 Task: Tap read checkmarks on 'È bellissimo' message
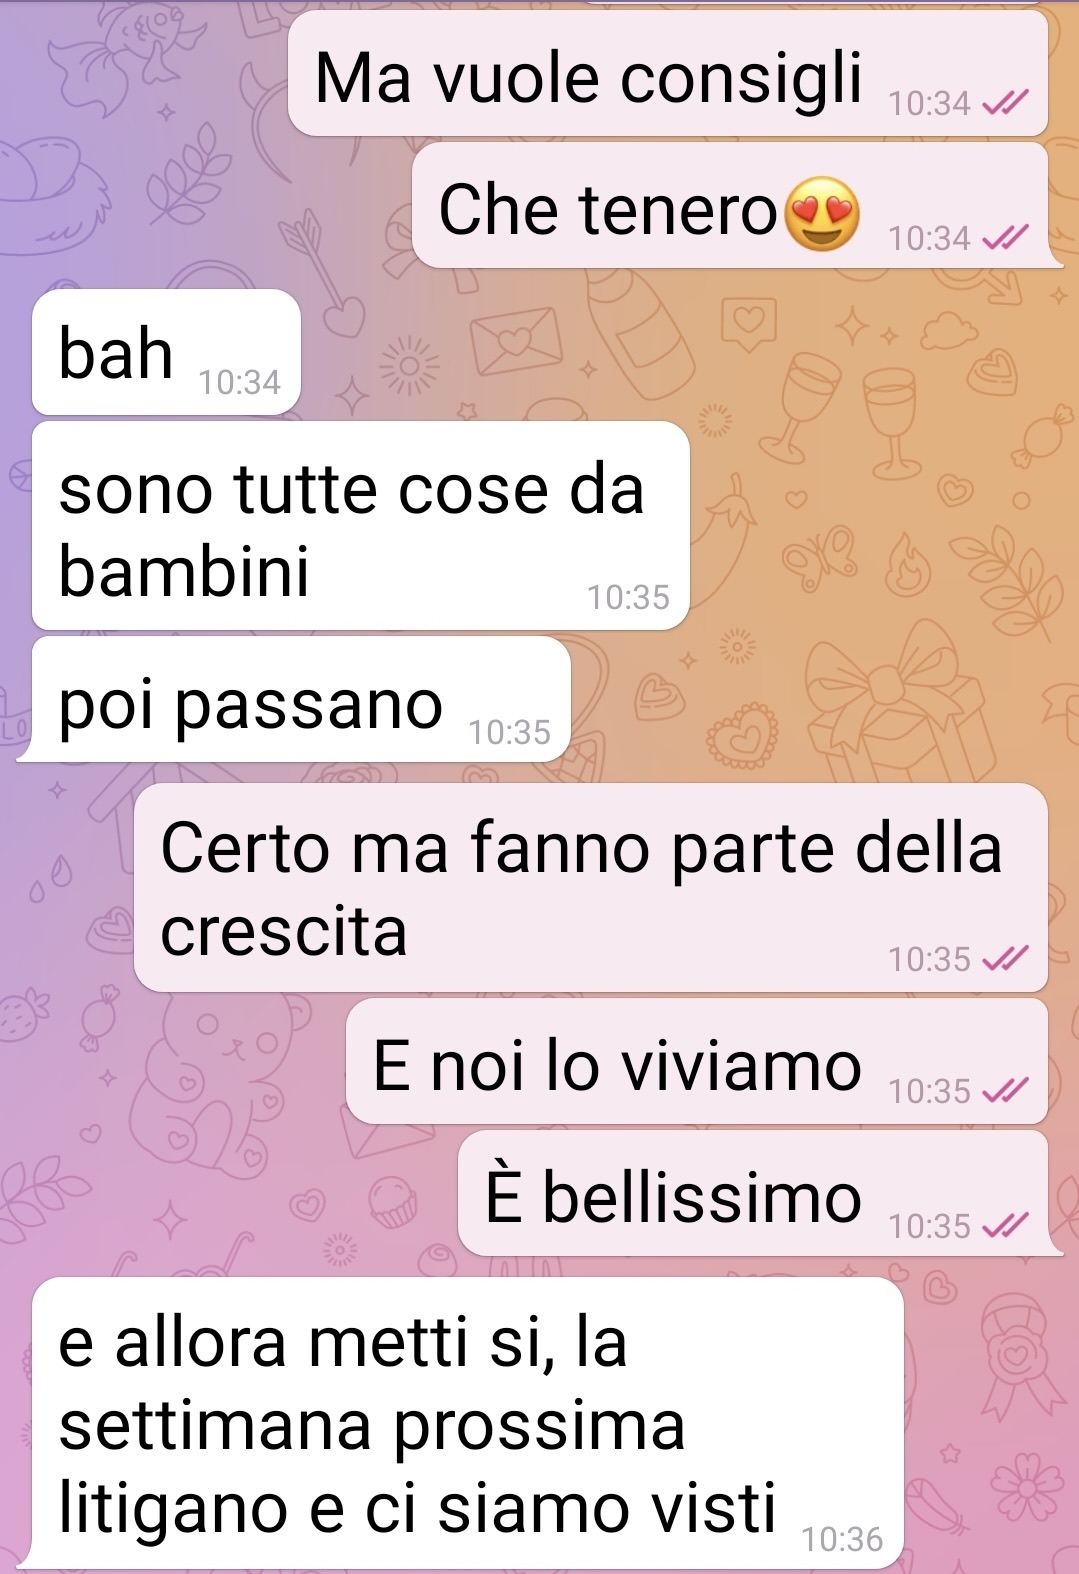(x=1005, y=1225)
